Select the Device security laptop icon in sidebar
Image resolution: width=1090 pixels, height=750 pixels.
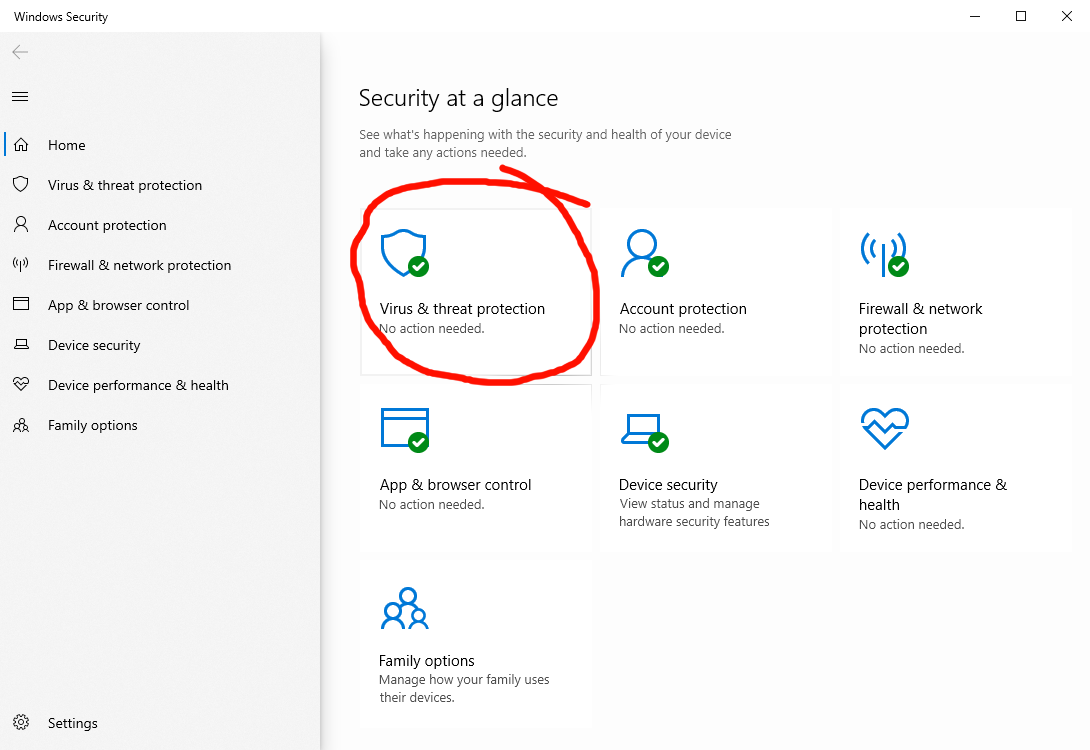point(20,345)
